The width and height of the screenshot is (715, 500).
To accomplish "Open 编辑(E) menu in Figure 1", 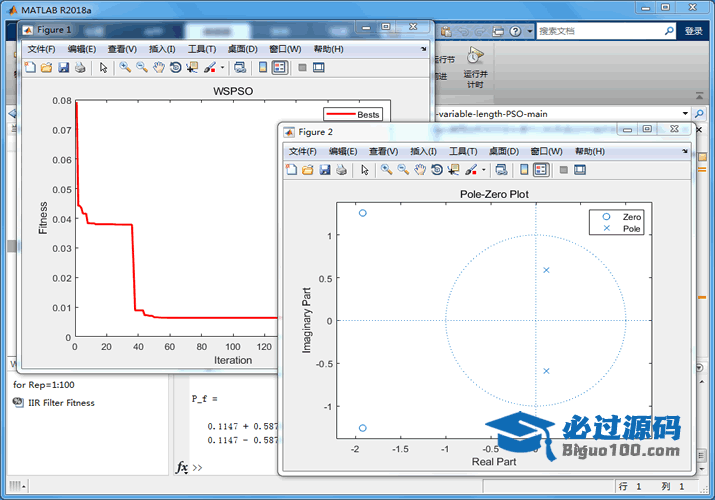I will tap(82, 49).
